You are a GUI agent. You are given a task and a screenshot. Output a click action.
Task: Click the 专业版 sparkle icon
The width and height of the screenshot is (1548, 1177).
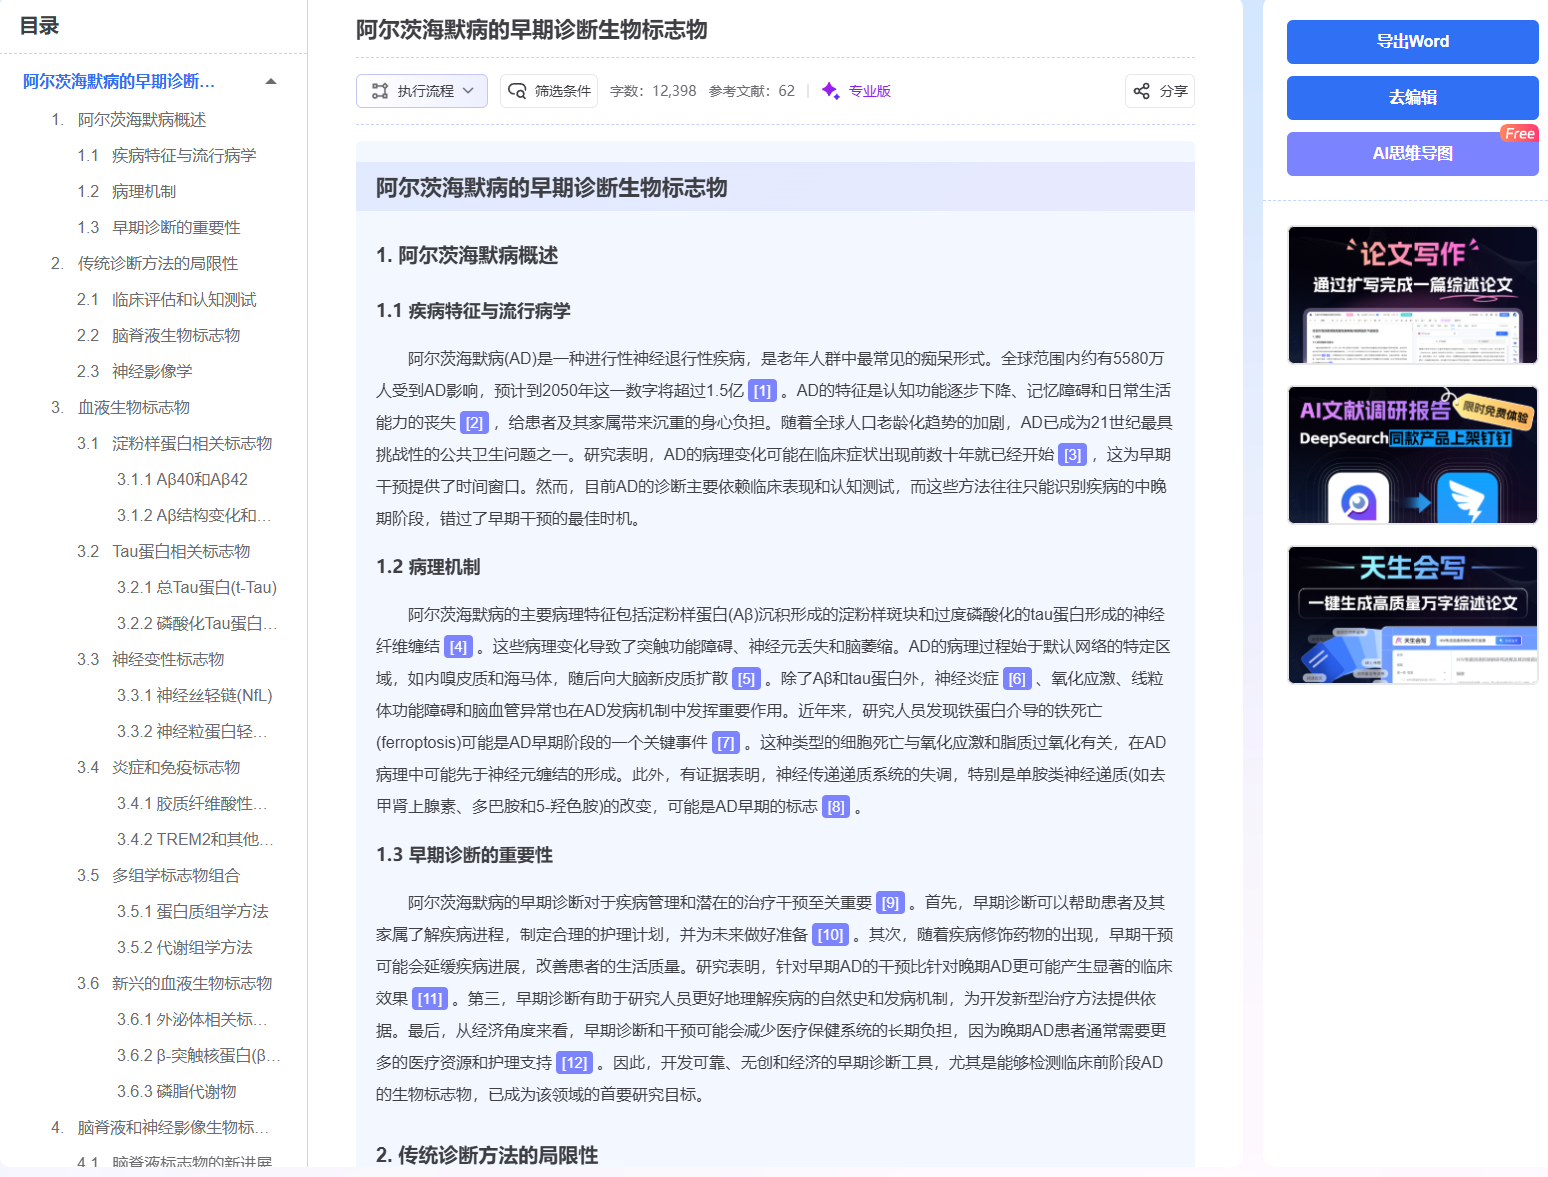[x=830, y=91]
